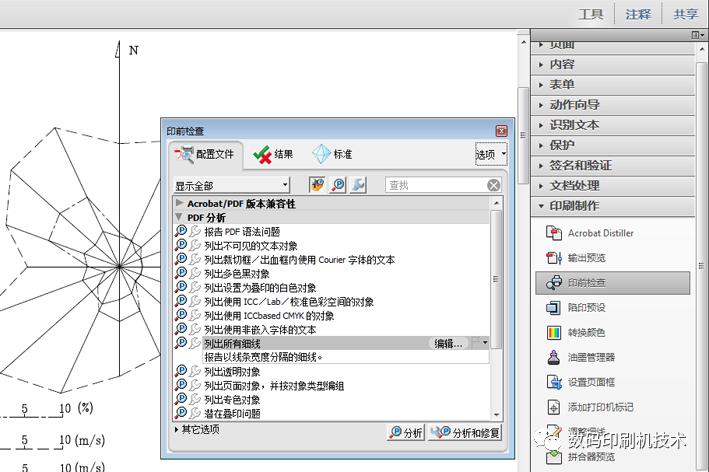Select 列出页面对象，并按对象类型编组 check
The height and width of the screenshot is (472, 709).
click(274, 386)
